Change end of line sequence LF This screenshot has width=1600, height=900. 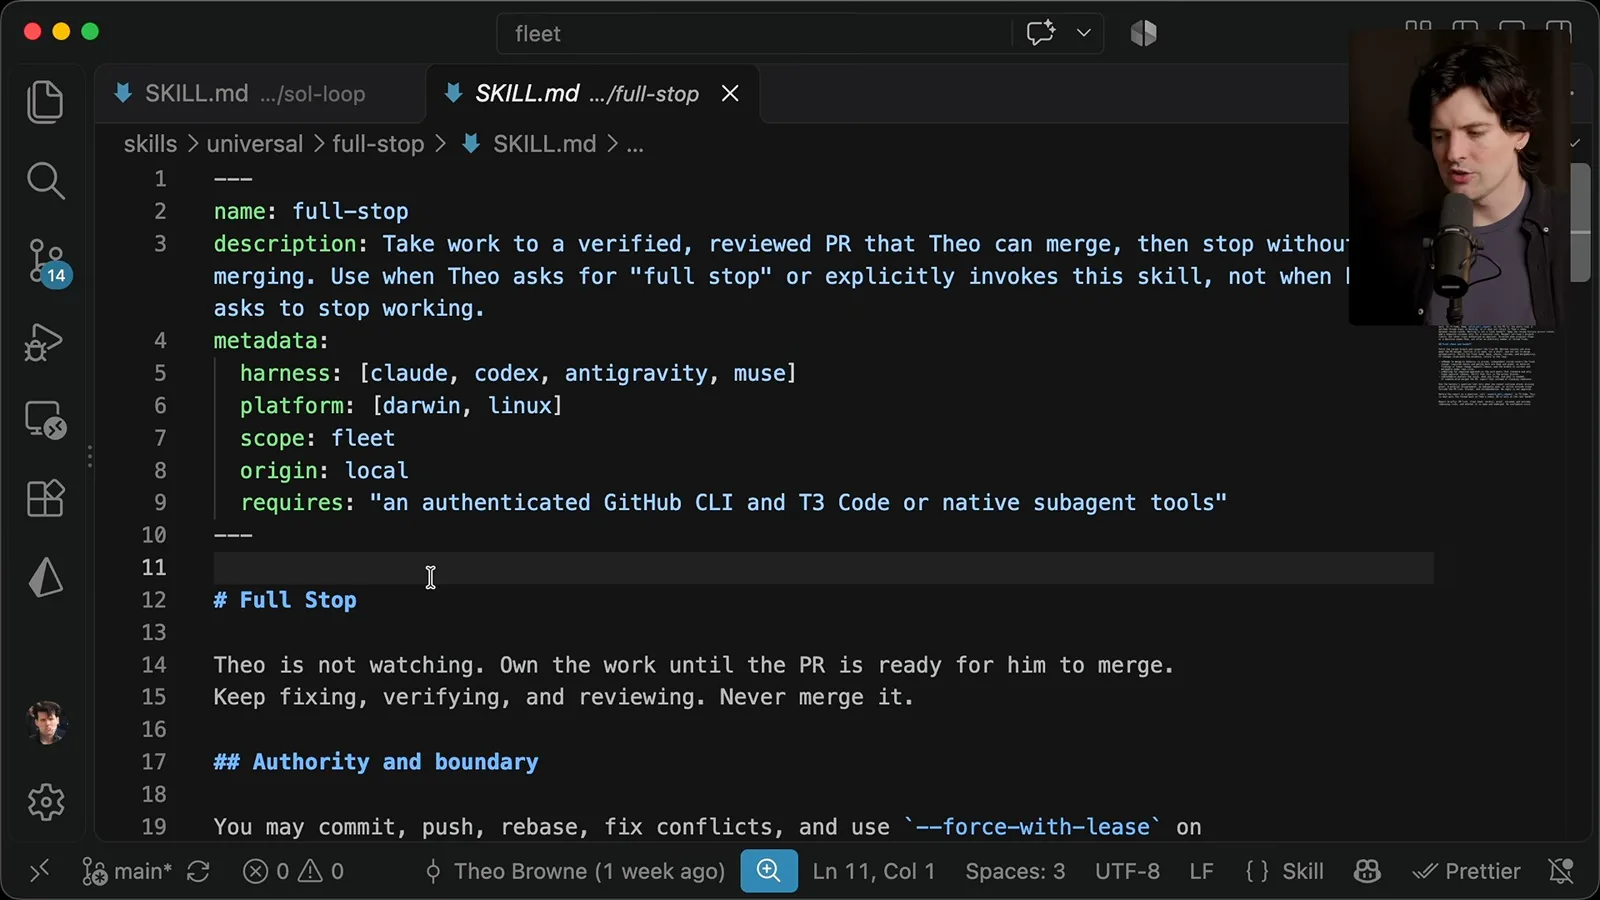pyautogui.click(x=1201, y=871)
